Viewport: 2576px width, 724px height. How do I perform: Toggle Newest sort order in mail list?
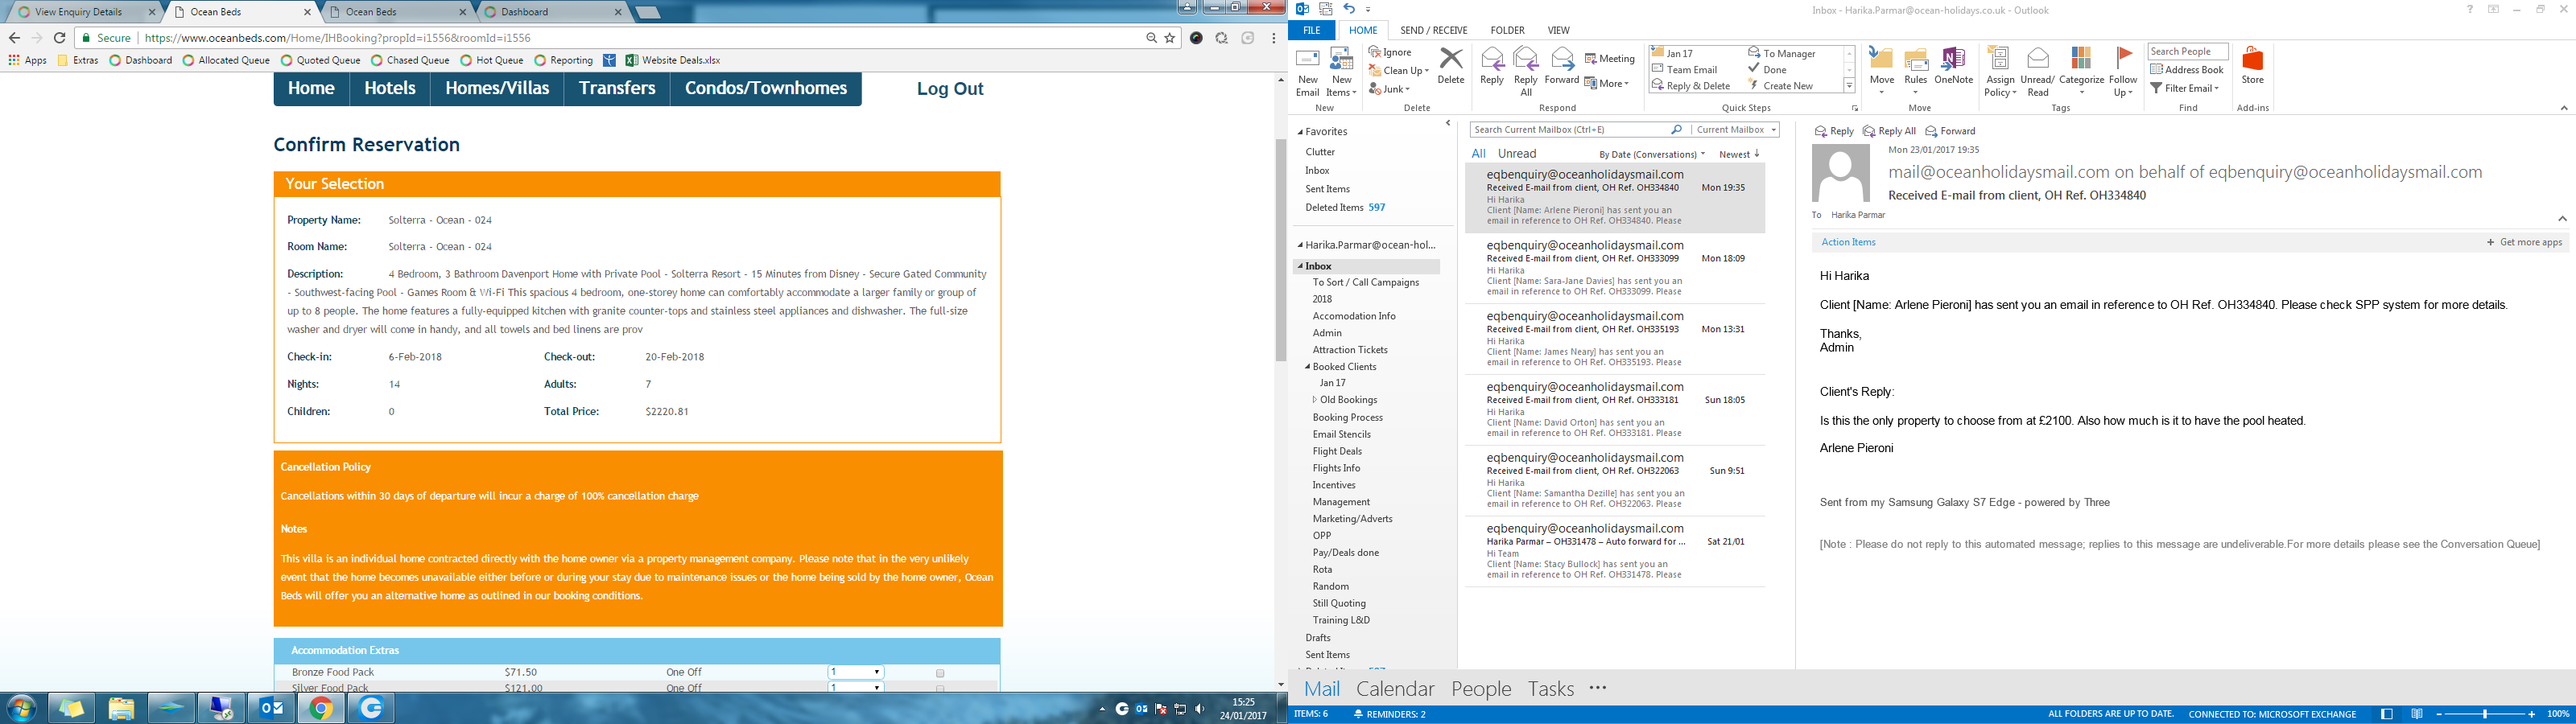pos(1739,154)
